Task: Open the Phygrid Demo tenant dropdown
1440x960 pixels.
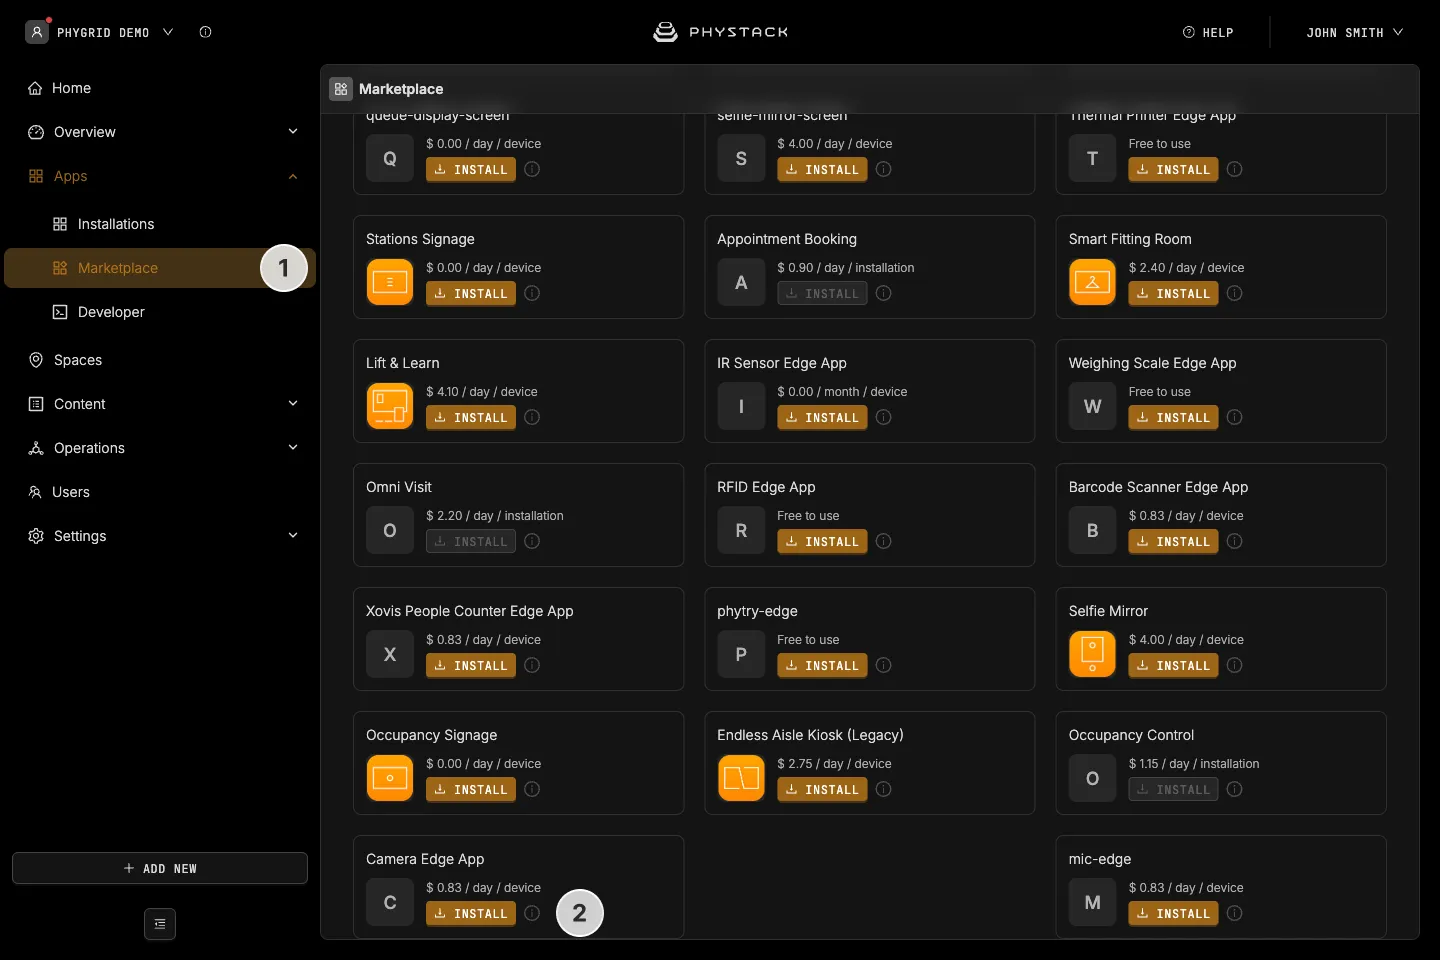Action: (x=100, y=32)
